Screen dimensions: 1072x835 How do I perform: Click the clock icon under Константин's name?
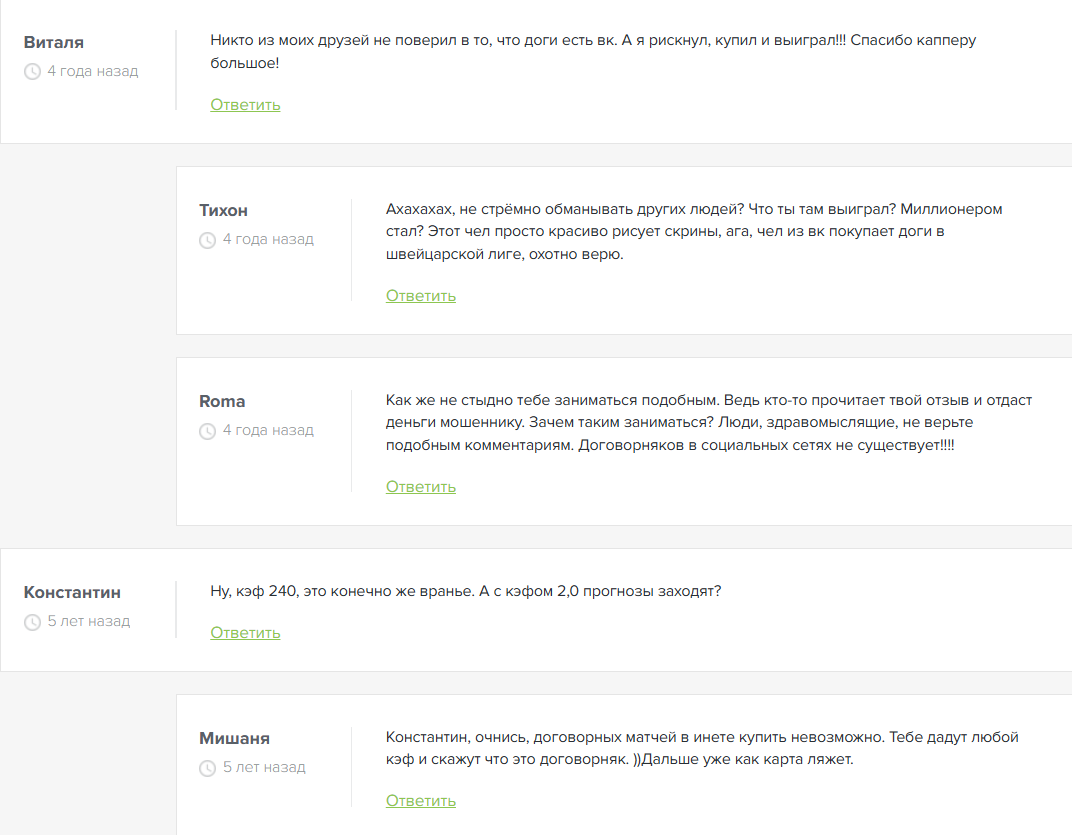tap(32, 622)
